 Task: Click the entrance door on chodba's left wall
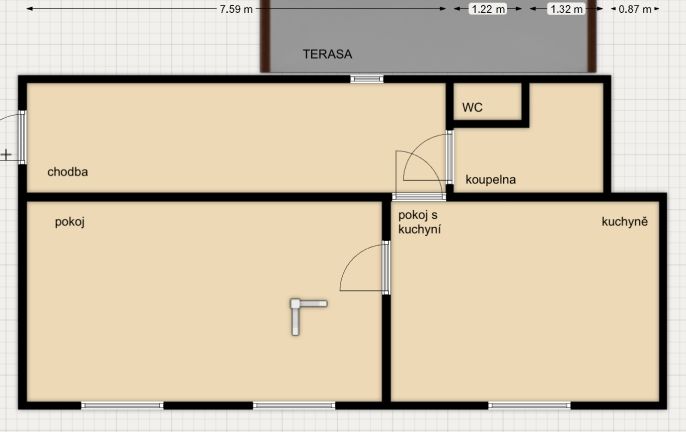(x=22, y=137)
